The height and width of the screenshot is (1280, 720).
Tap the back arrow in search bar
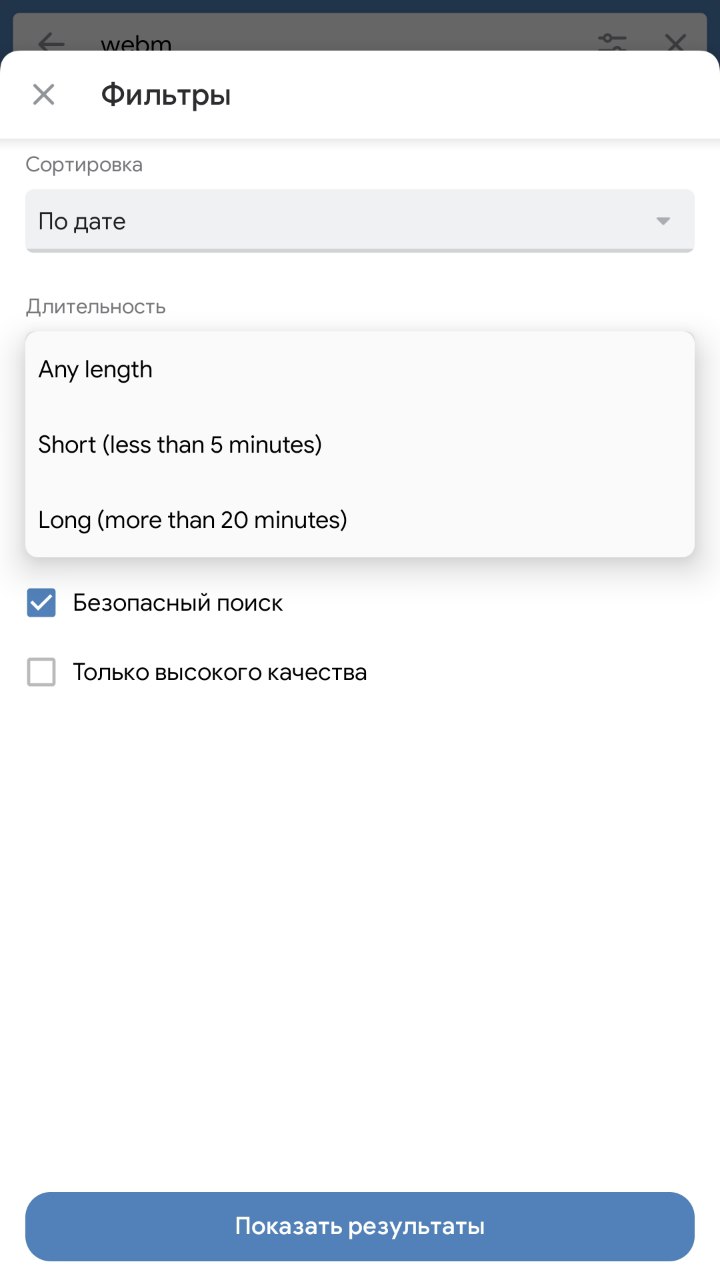point(51,42)
